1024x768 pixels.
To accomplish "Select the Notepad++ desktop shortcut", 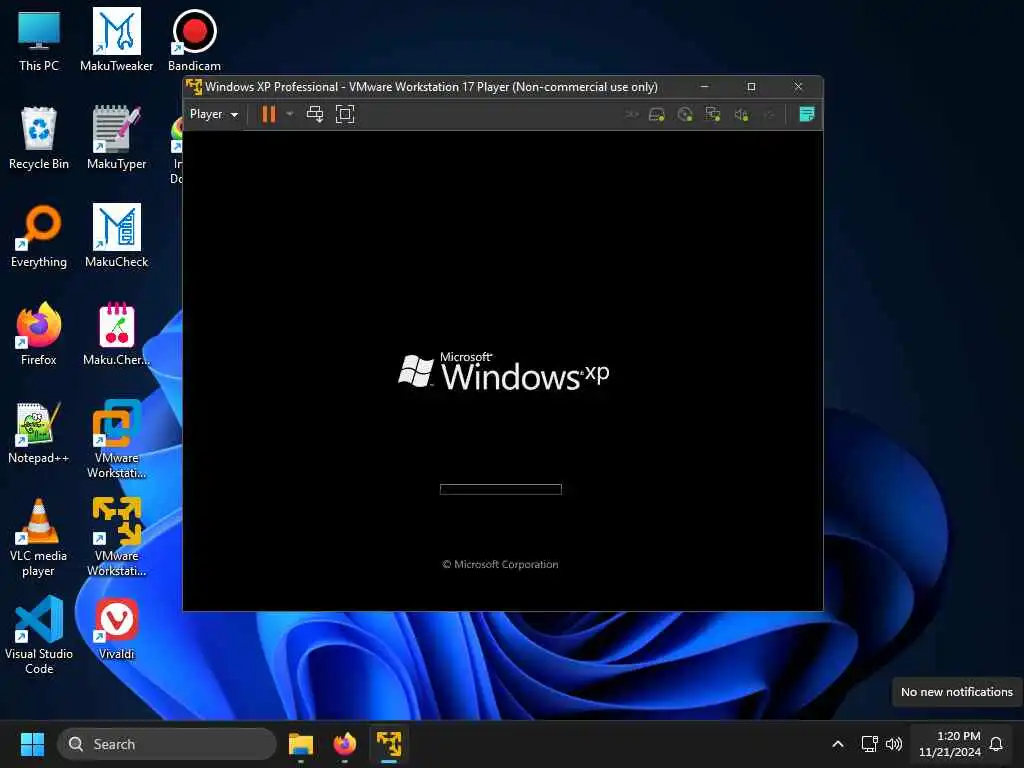I will click(x=39, y=432).
